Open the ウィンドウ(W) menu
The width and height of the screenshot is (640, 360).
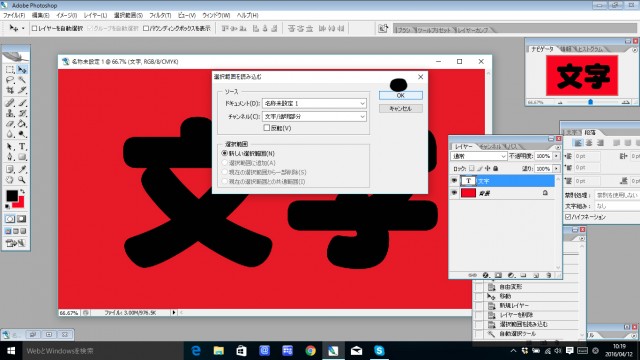[x=216, y=15]
